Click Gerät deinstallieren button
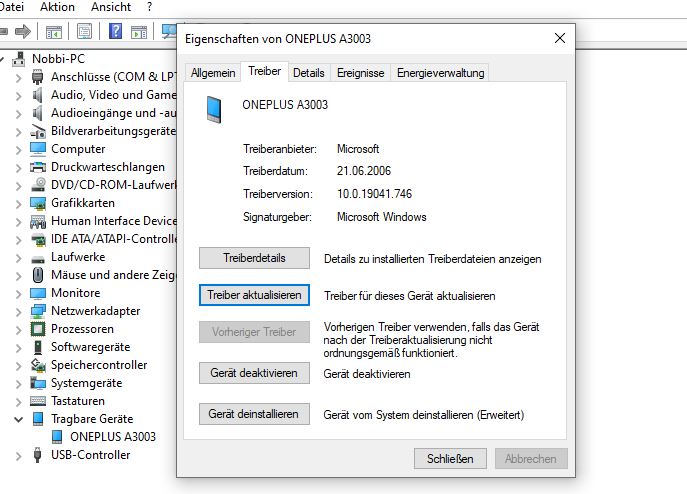Image resolution: width=687 pixels, height=494 pixels. [254, 414]
